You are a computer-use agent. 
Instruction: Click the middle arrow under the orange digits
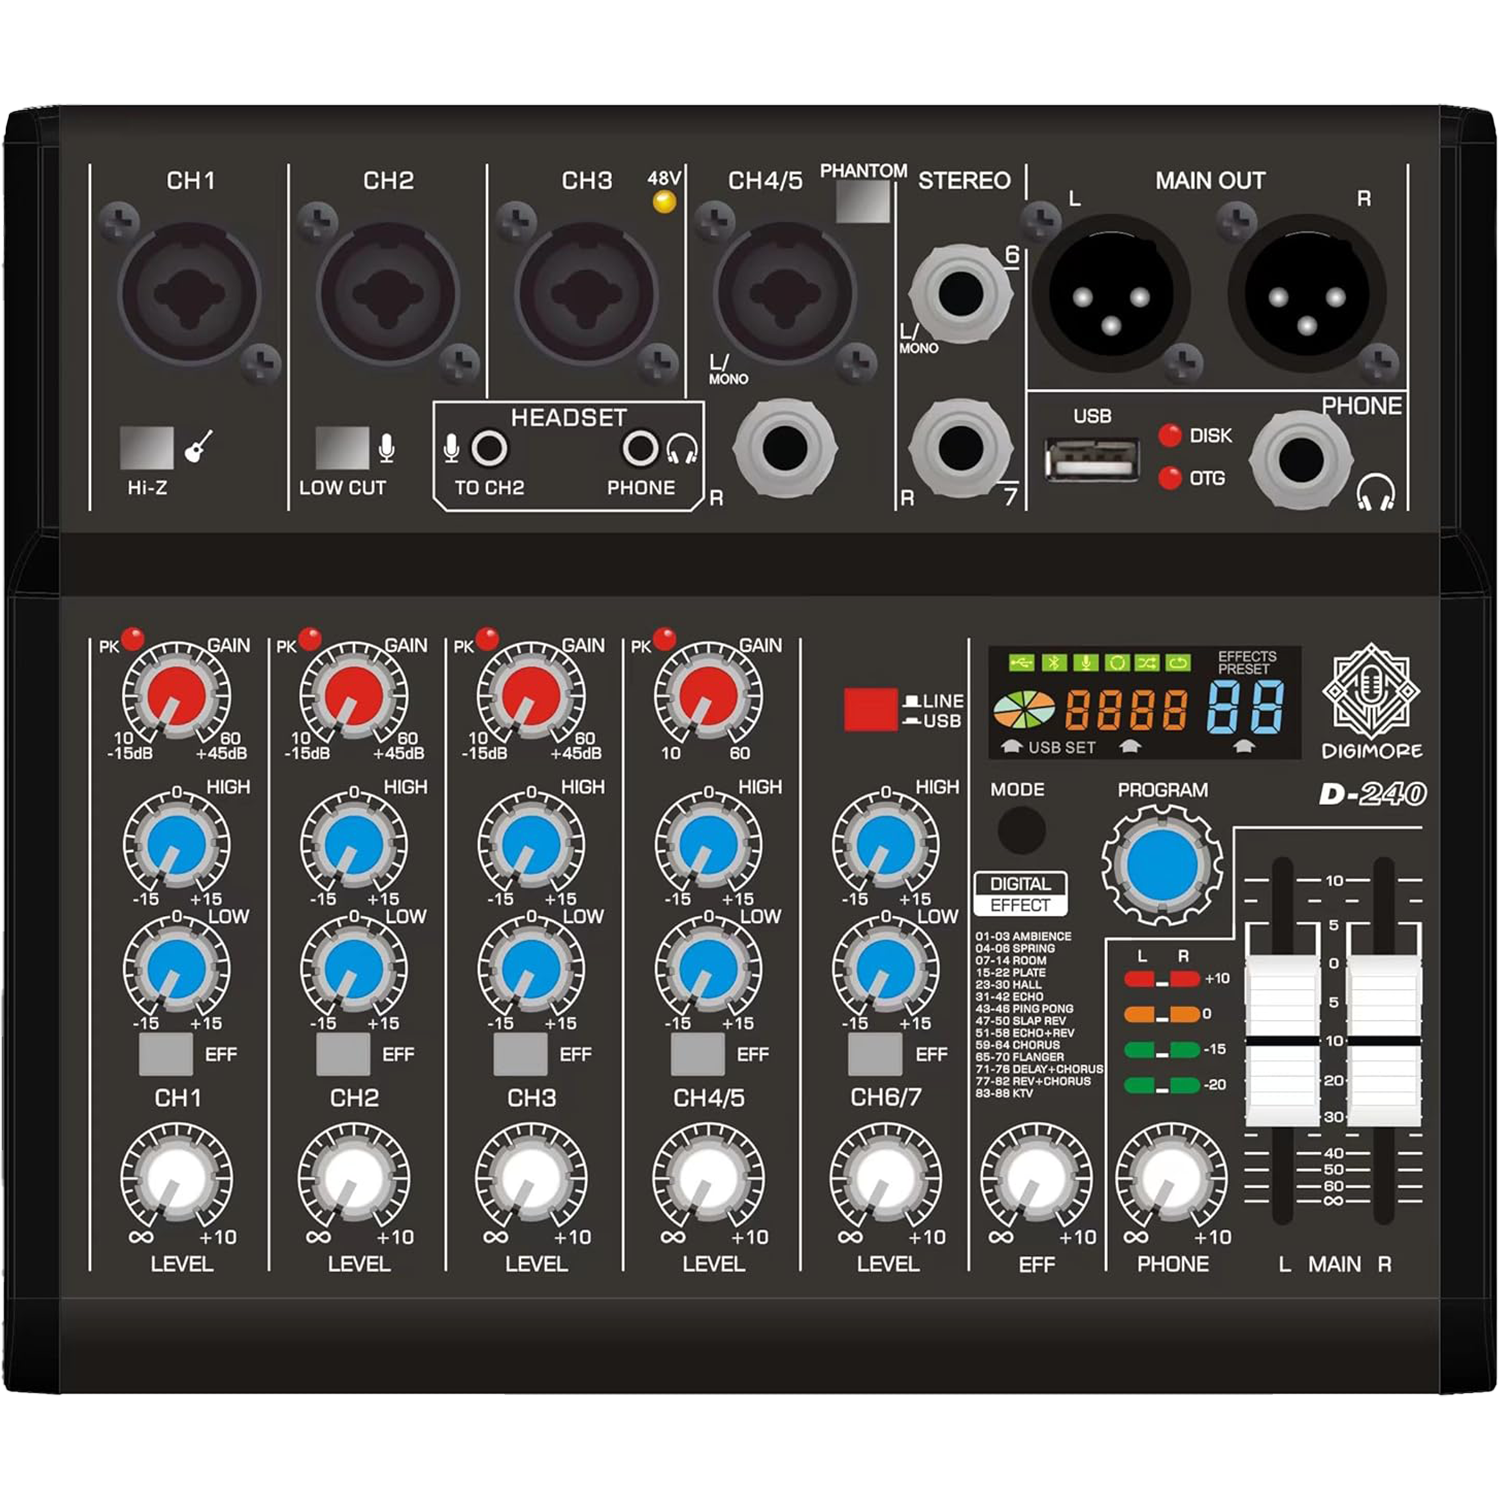[x=1129, y=744]
